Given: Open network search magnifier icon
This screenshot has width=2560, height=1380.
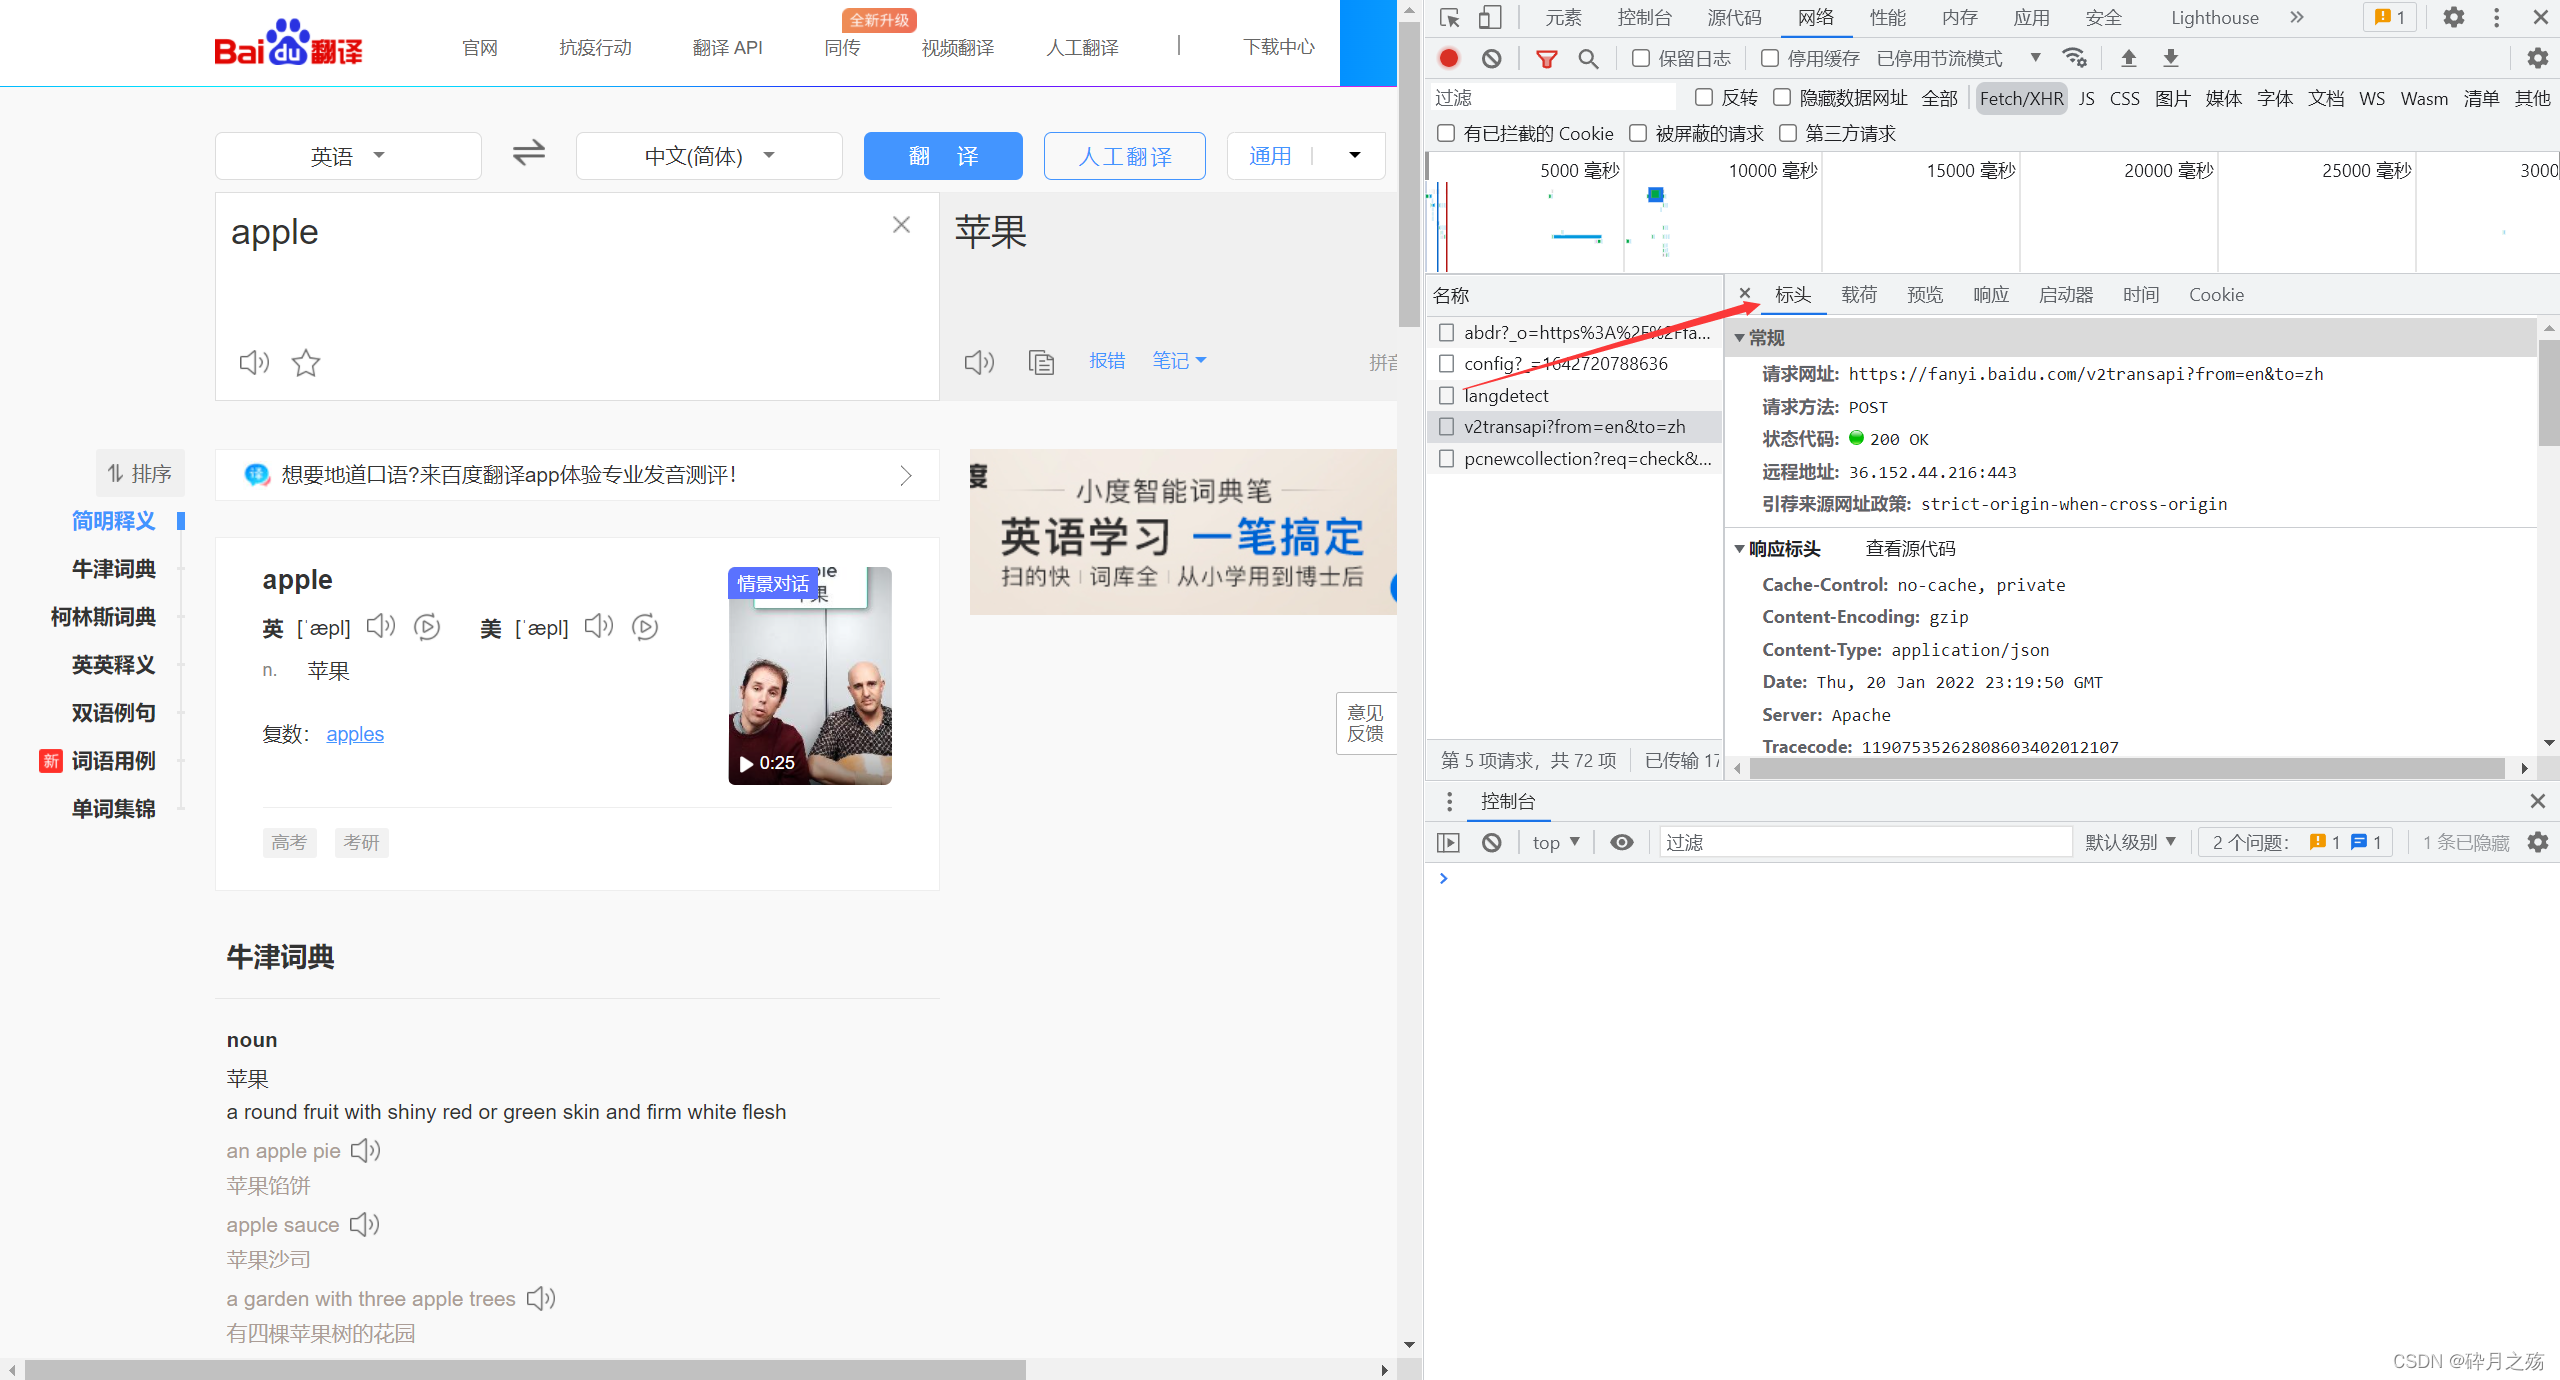Looking at the screenshot, I should click(1587, 58).
